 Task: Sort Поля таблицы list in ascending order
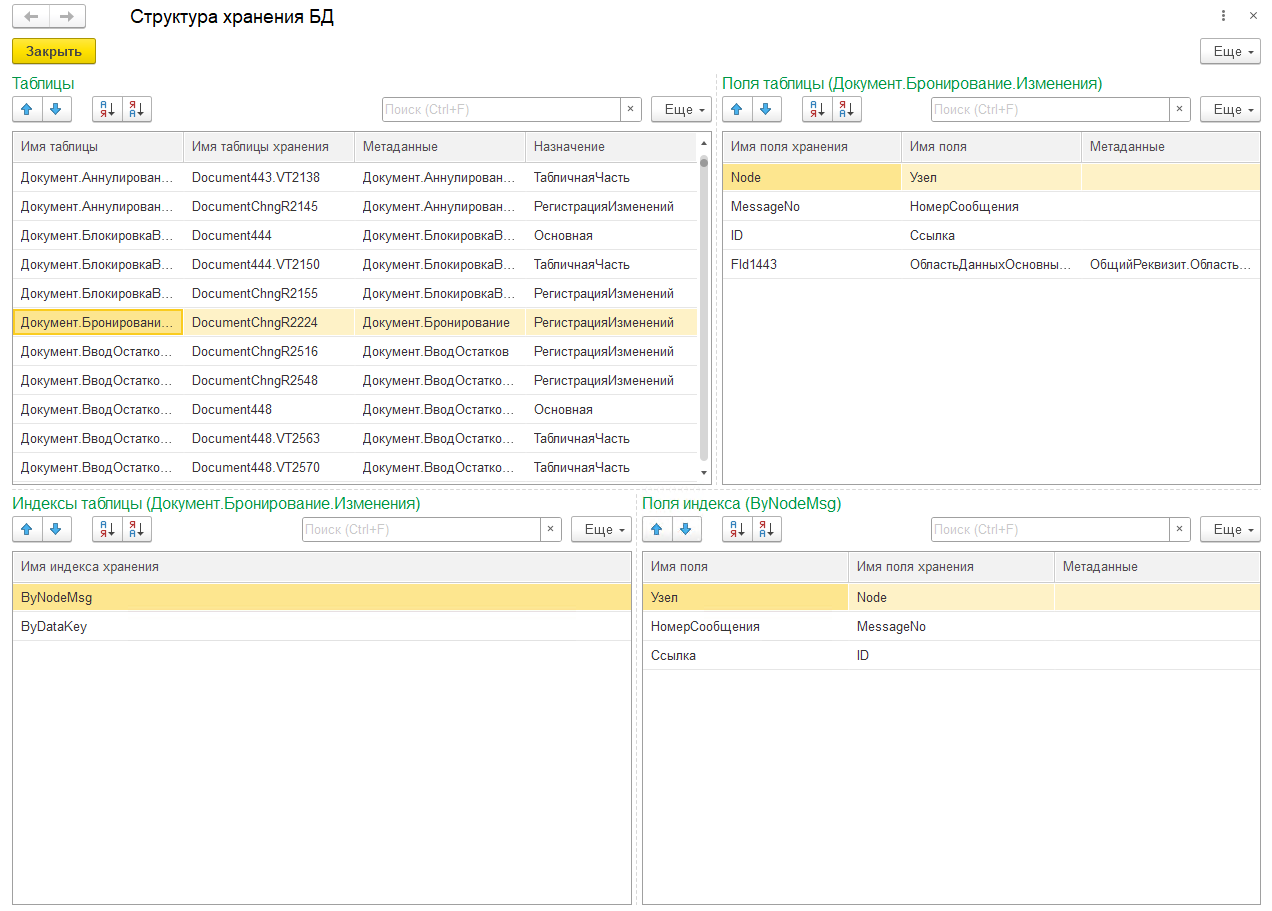[x=817, y=109]
